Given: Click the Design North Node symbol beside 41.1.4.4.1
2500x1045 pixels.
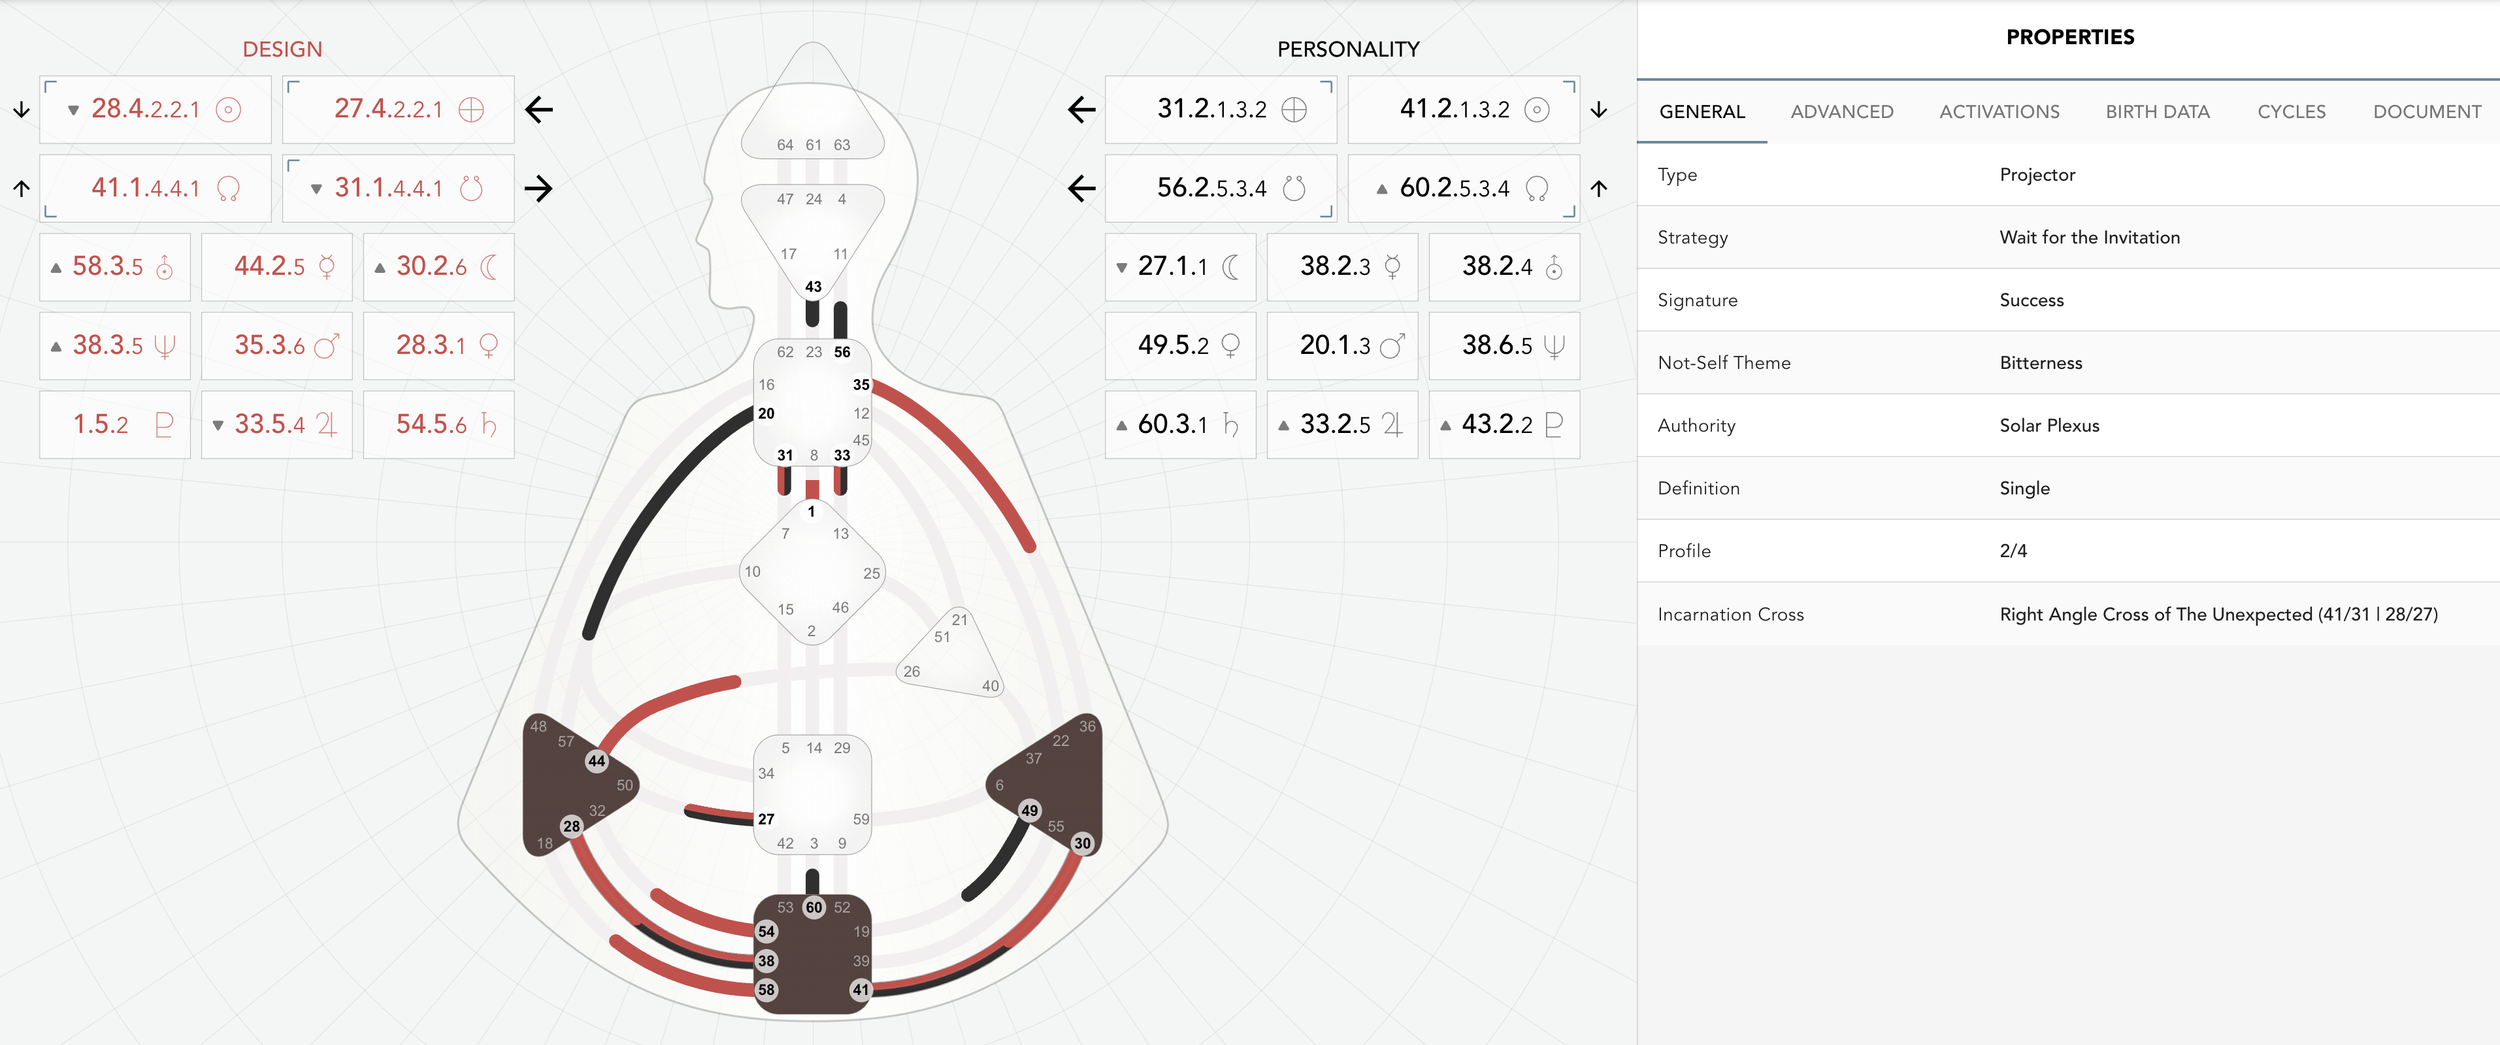Looking at the screenshot, I should coord(228,188).
